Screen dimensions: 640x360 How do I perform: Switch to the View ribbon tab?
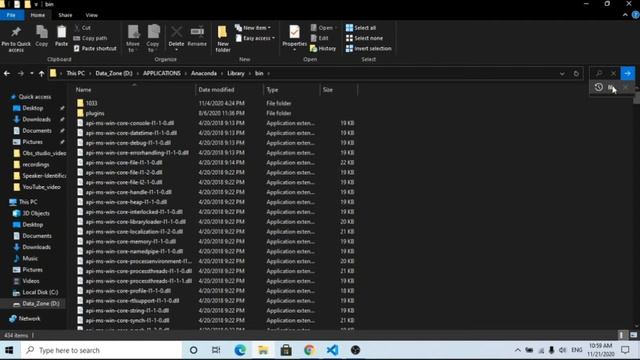click(x=91, y=15)
